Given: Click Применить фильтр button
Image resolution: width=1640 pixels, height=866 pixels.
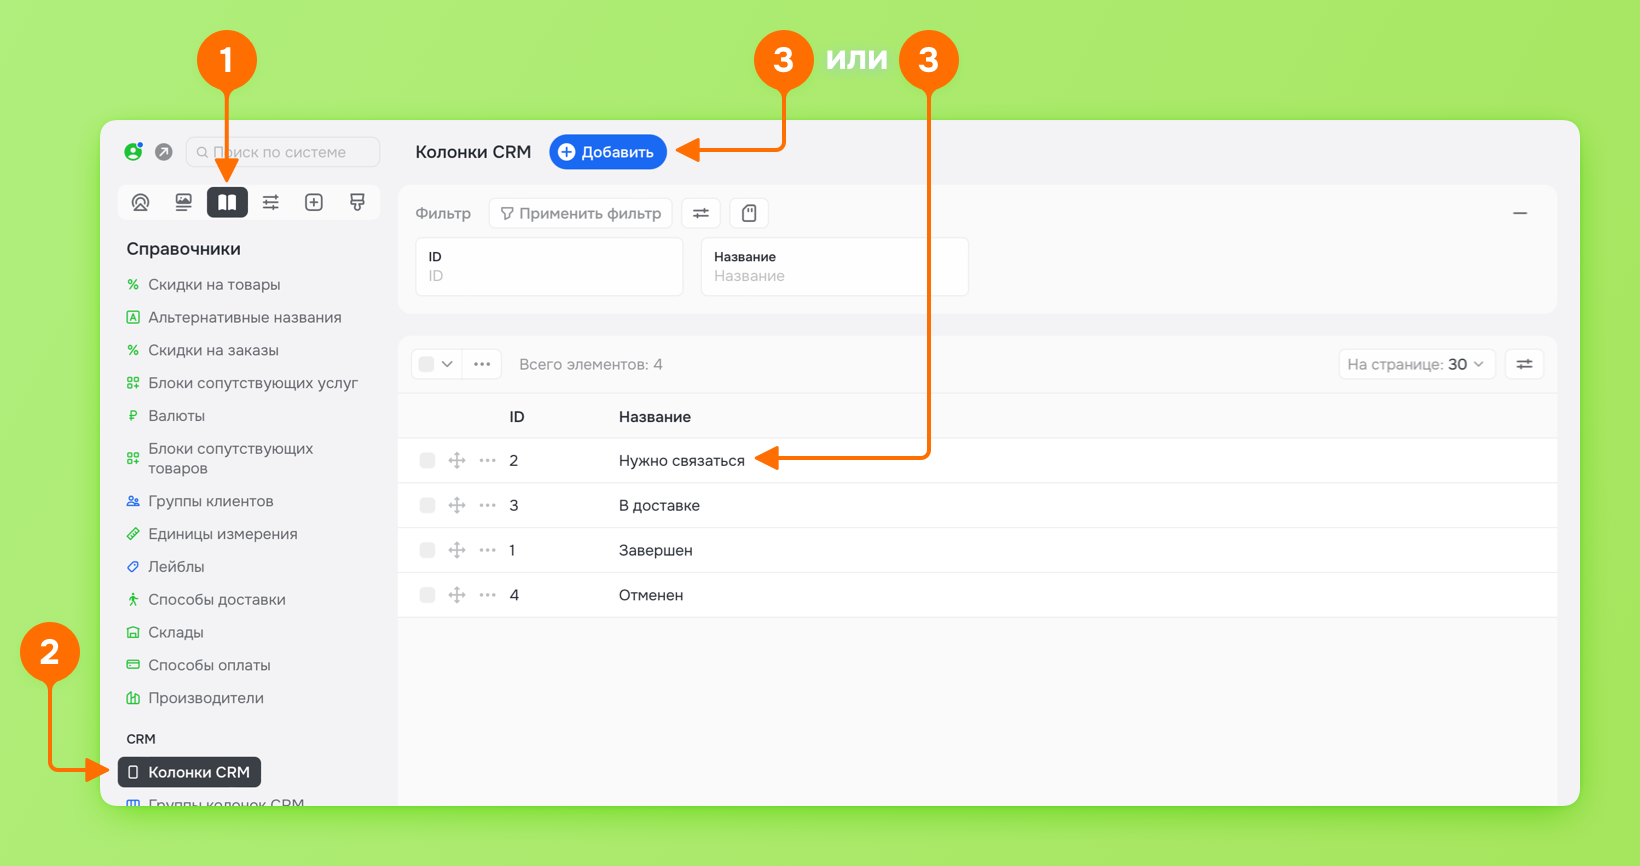Looking at the screenshot, I should tap(581, 213).
